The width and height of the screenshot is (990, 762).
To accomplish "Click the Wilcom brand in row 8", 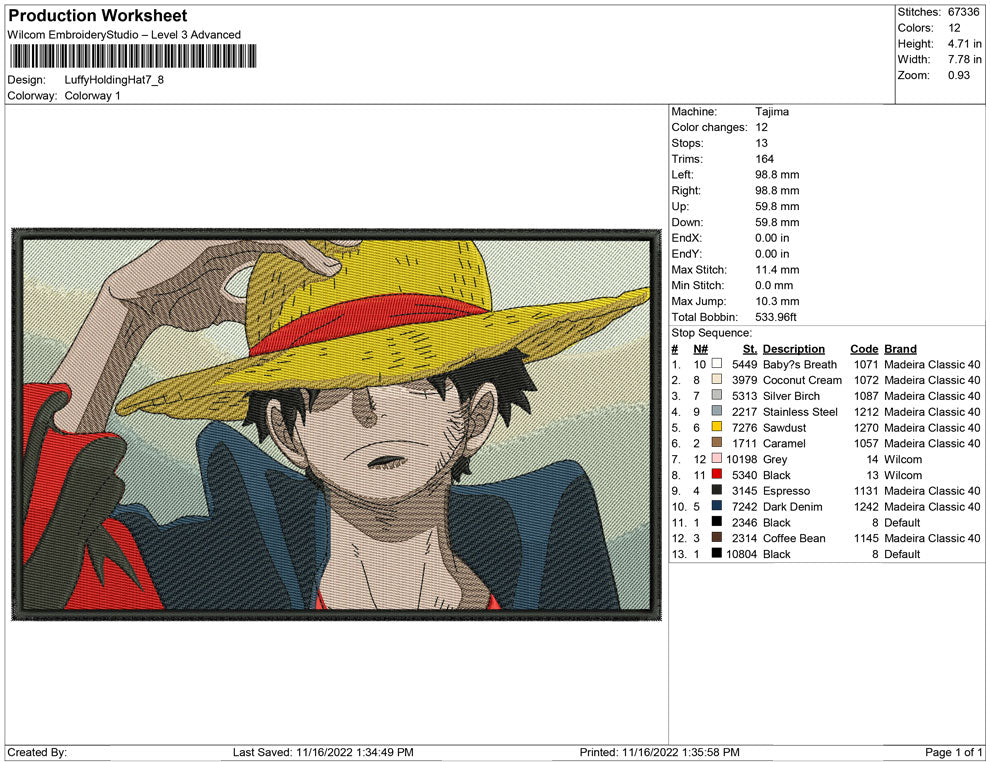I will 903,475.
